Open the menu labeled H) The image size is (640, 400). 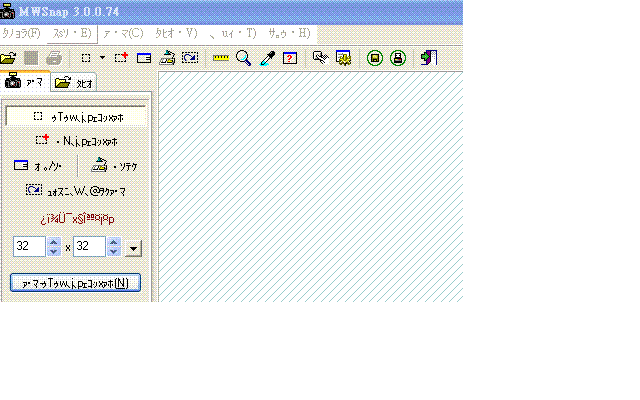(289, 33)
